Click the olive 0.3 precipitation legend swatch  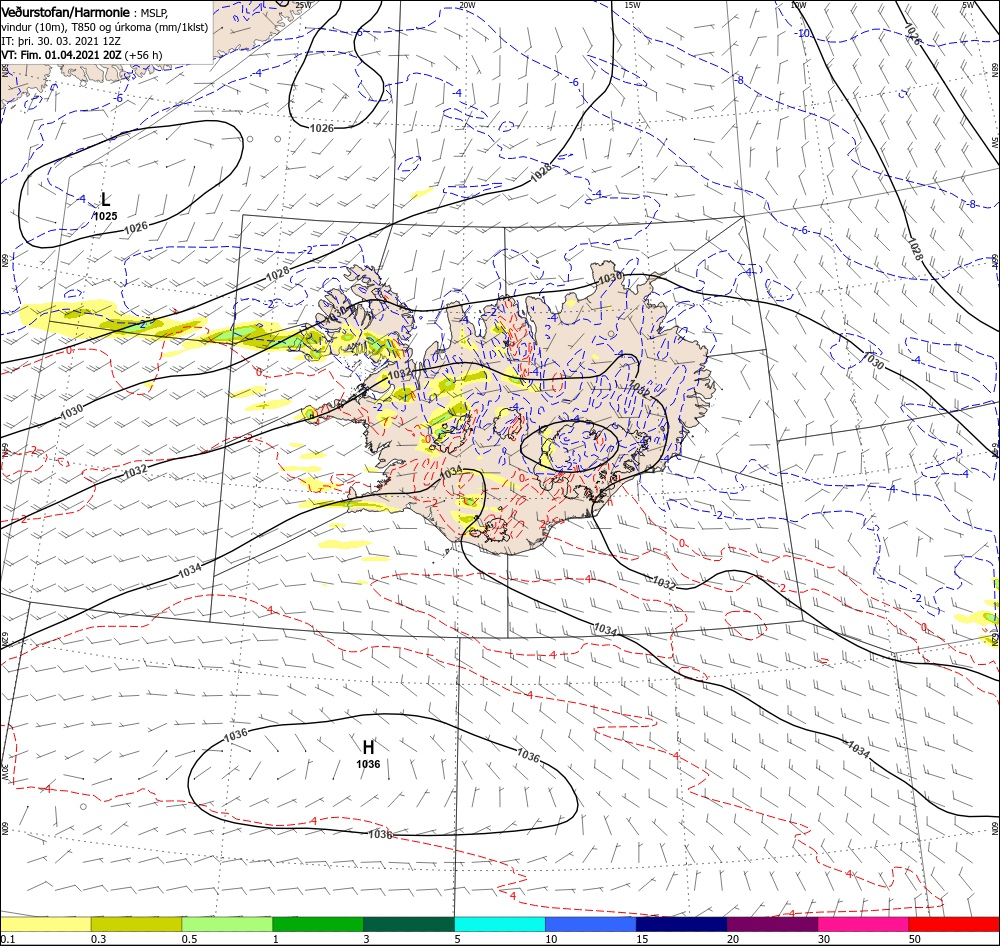click(x=136, y=924)
